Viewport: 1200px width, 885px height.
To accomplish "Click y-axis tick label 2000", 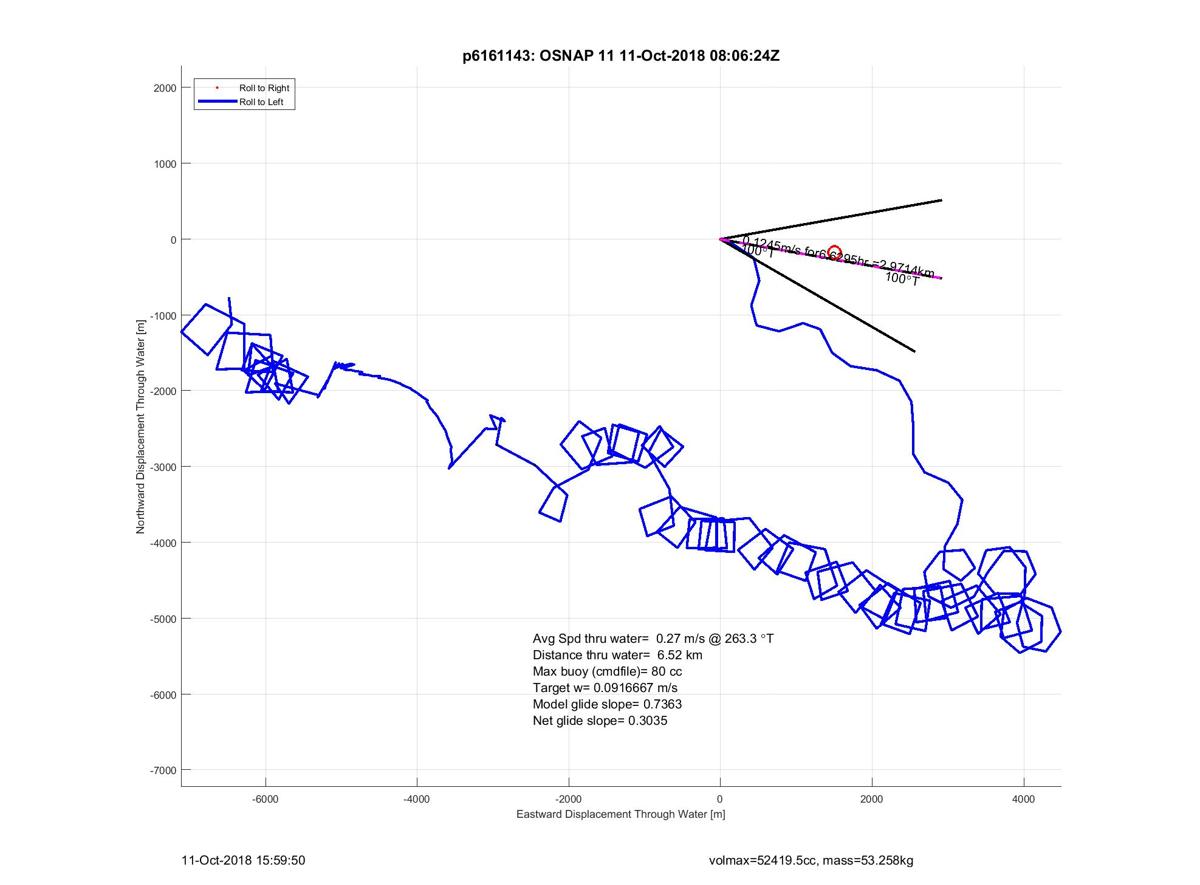I will pyautogui.click(x=165, y=88).
